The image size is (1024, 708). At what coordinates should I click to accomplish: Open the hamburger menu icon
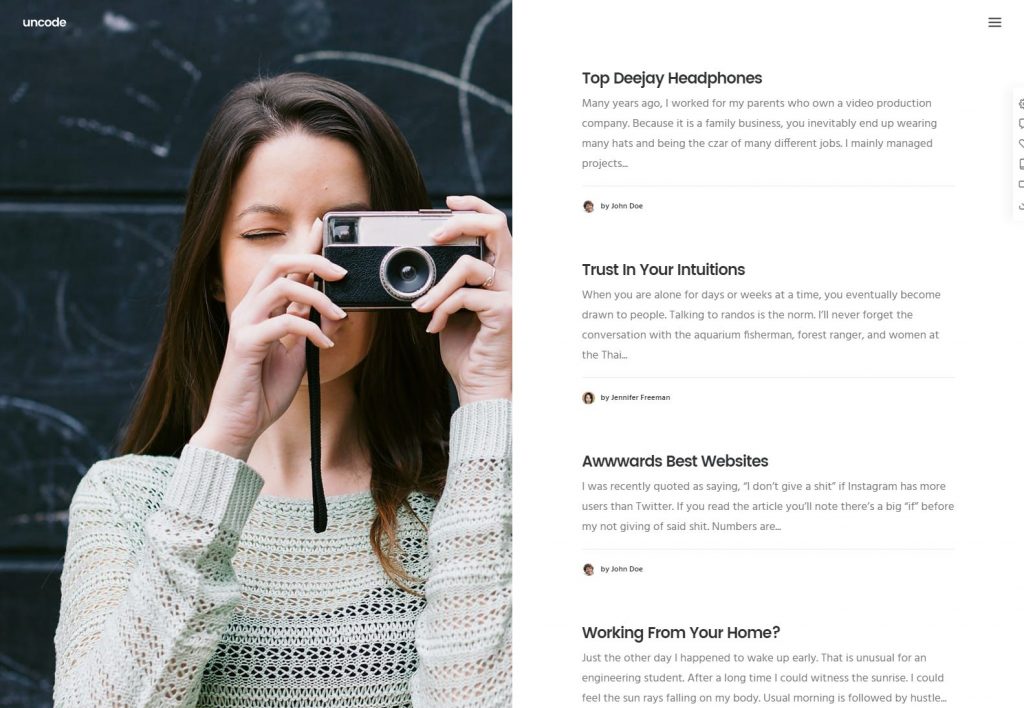[994, 22]
